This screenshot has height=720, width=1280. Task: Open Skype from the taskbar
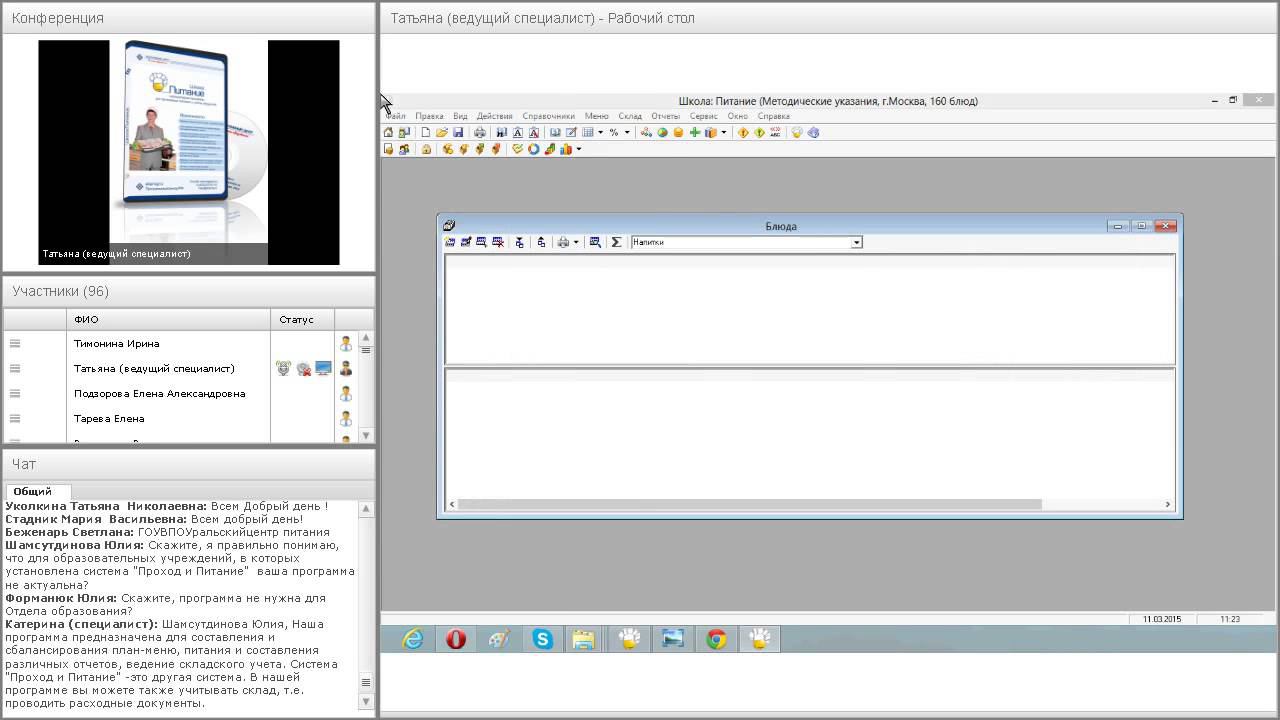pos(542,639)
